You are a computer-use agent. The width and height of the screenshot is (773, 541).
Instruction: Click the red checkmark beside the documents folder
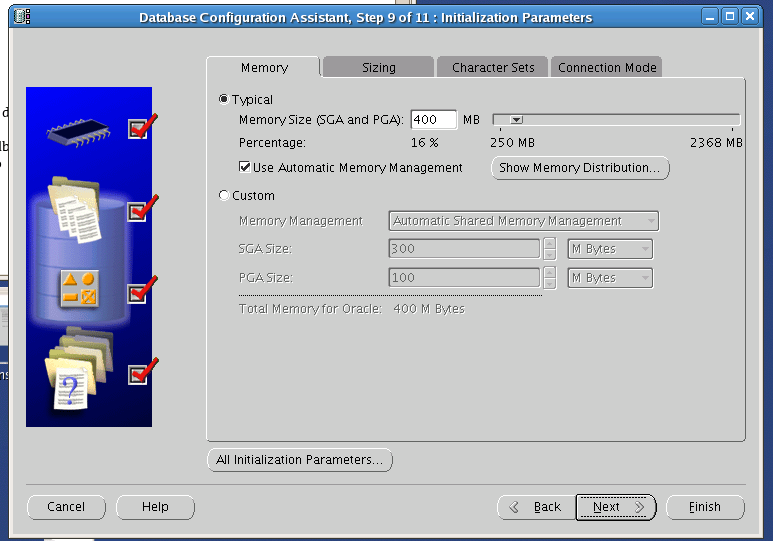[142, 209]
